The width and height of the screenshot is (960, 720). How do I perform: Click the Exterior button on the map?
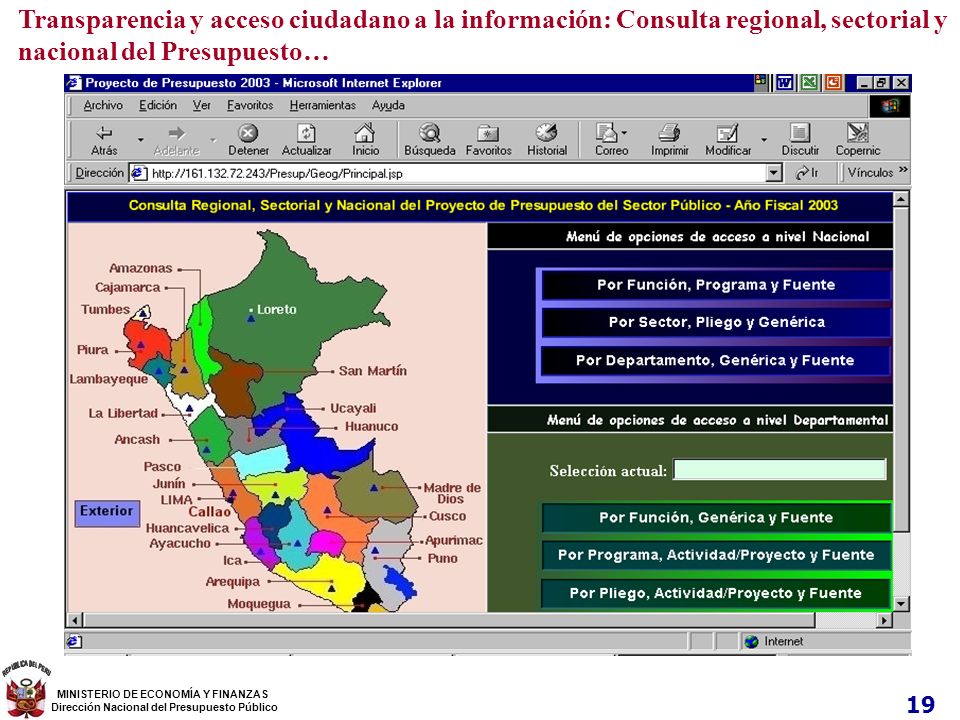click(x=107, y=513)
